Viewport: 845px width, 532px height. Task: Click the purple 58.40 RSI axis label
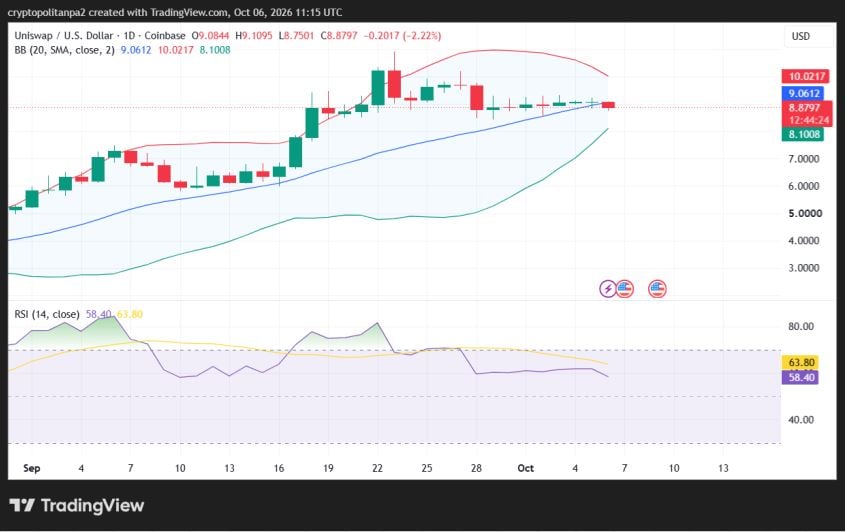pyautogui.click(x=800, y=377)
